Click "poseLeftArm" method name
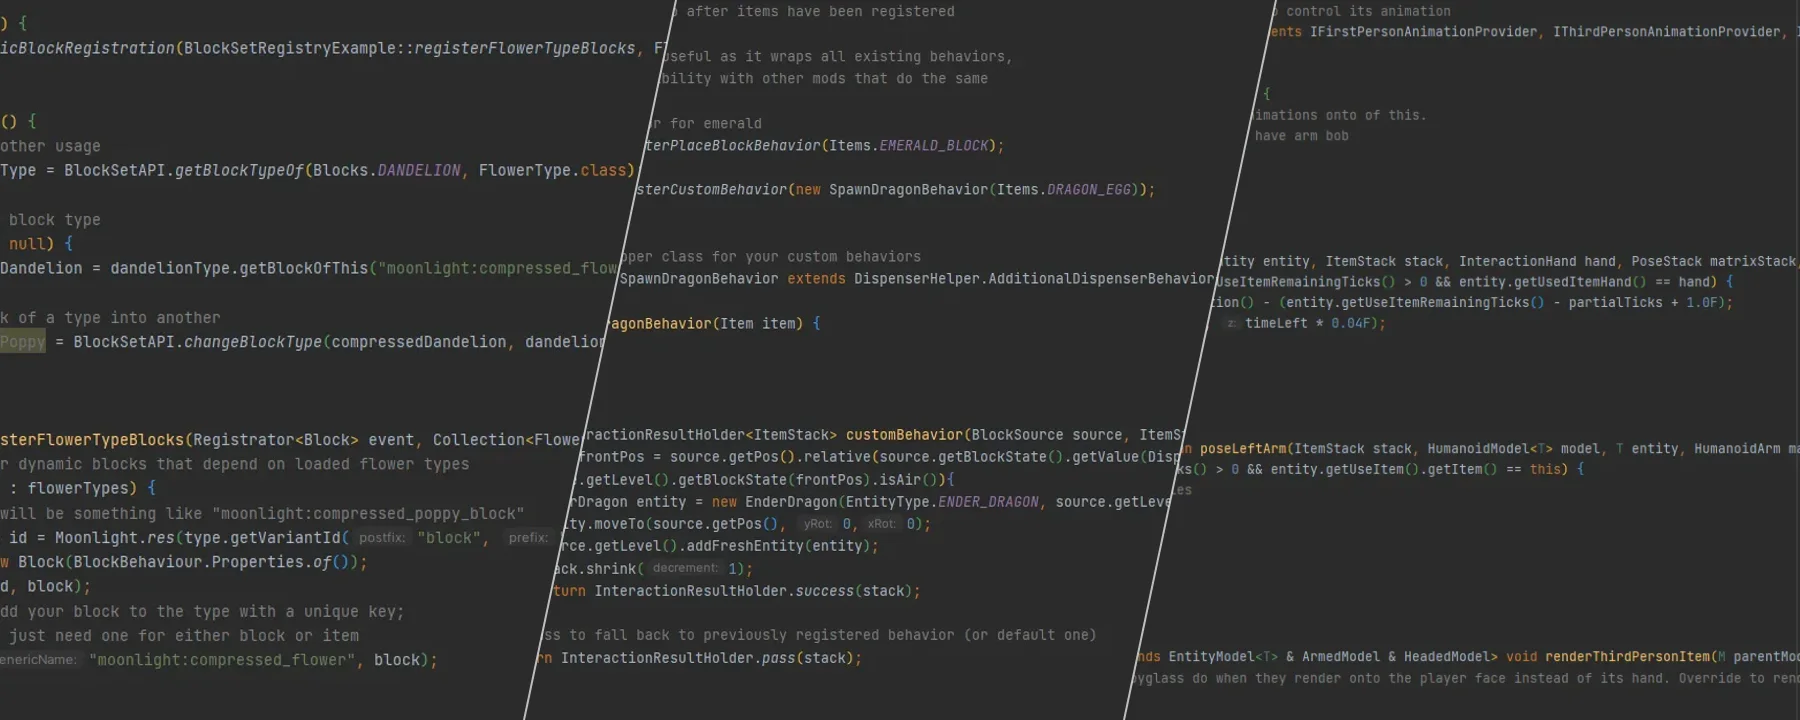Viewport: 1800px width, 720px height. tap(1243, 448)
